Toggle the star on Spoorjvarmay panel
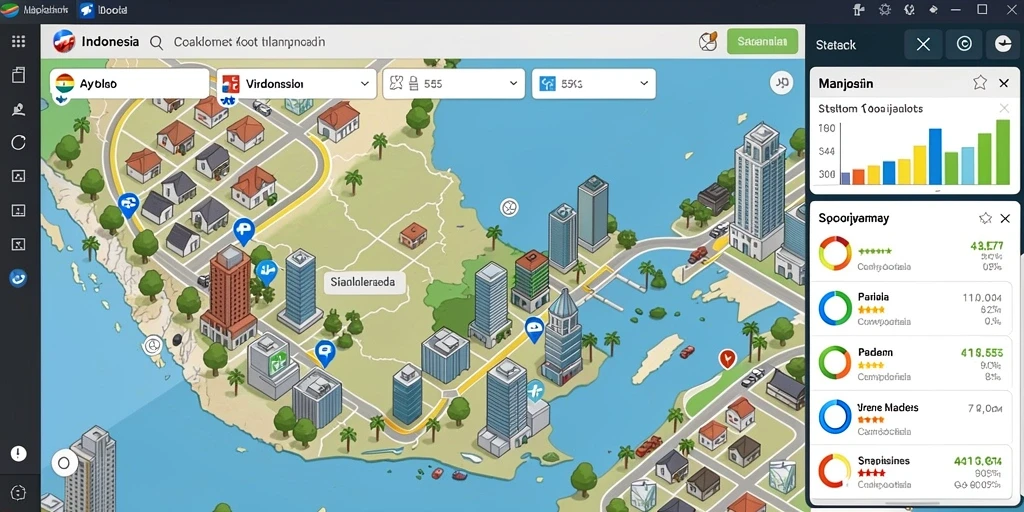 pyautogui.click(x=985, y=218)
